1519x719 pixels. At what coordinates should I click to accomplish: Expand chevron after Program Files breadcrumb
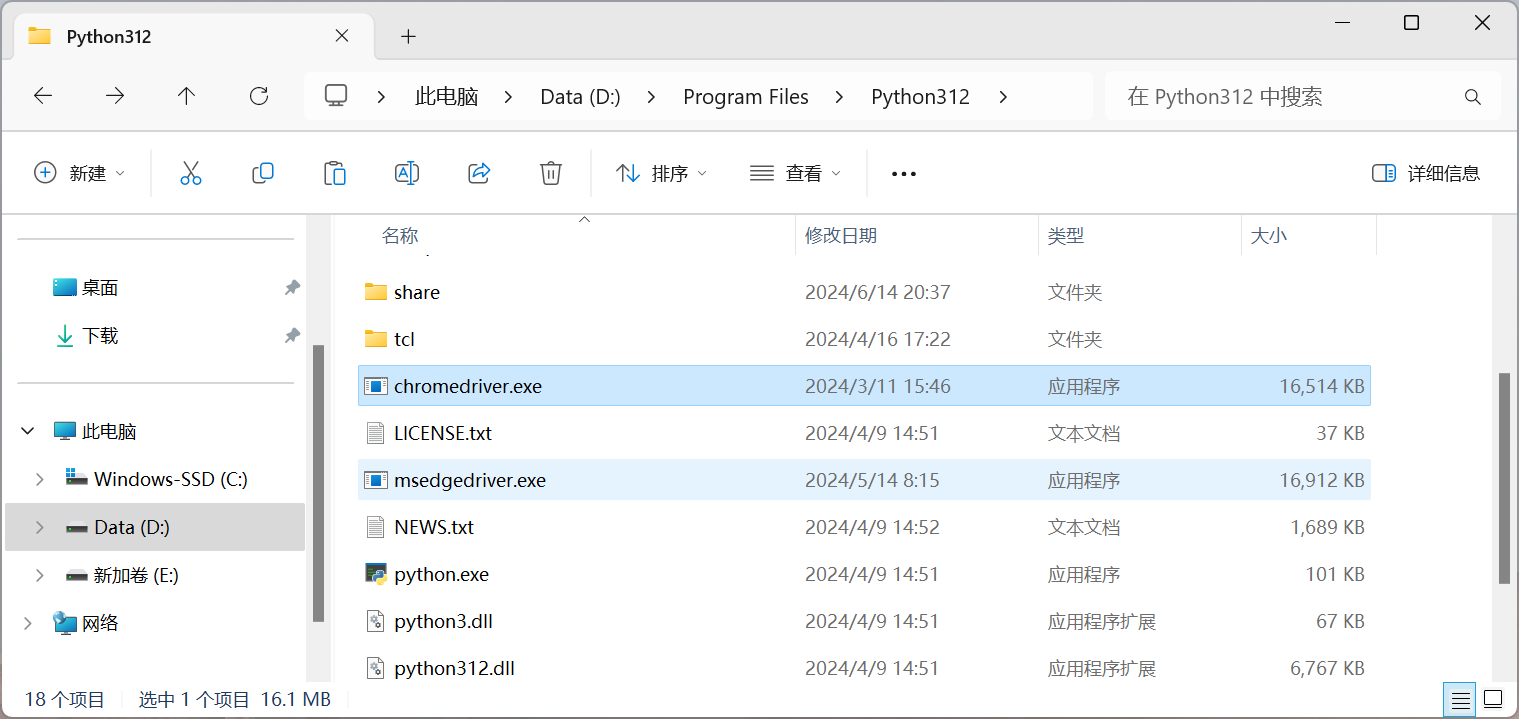click(840, 97)
